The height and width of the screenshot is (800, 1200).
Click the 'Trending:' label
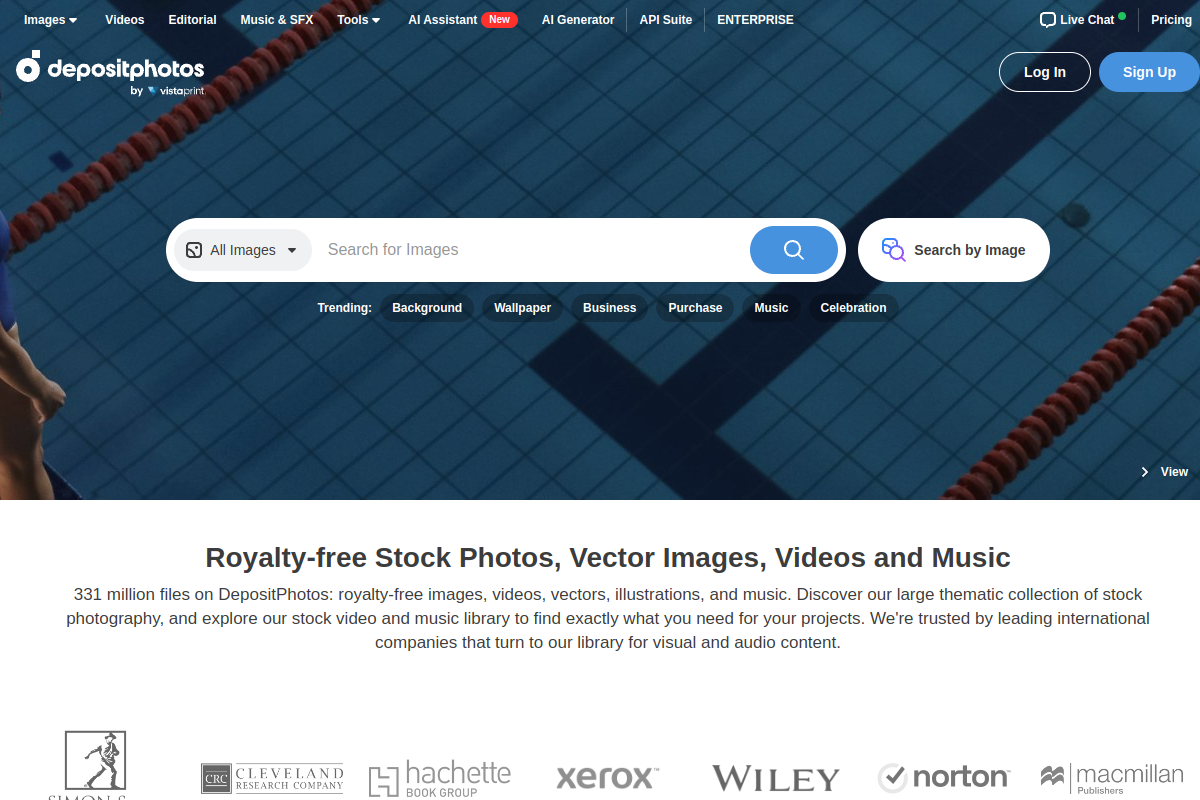click(x=344, y=308)
